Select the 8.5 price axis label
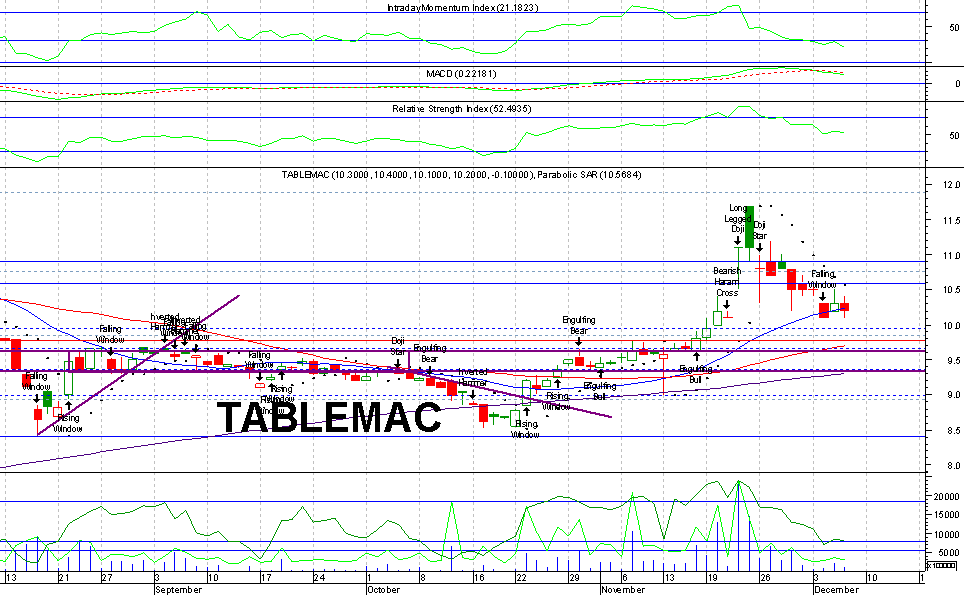The width and height of the screenshot is (964, 595). click(x=952, y=431)
